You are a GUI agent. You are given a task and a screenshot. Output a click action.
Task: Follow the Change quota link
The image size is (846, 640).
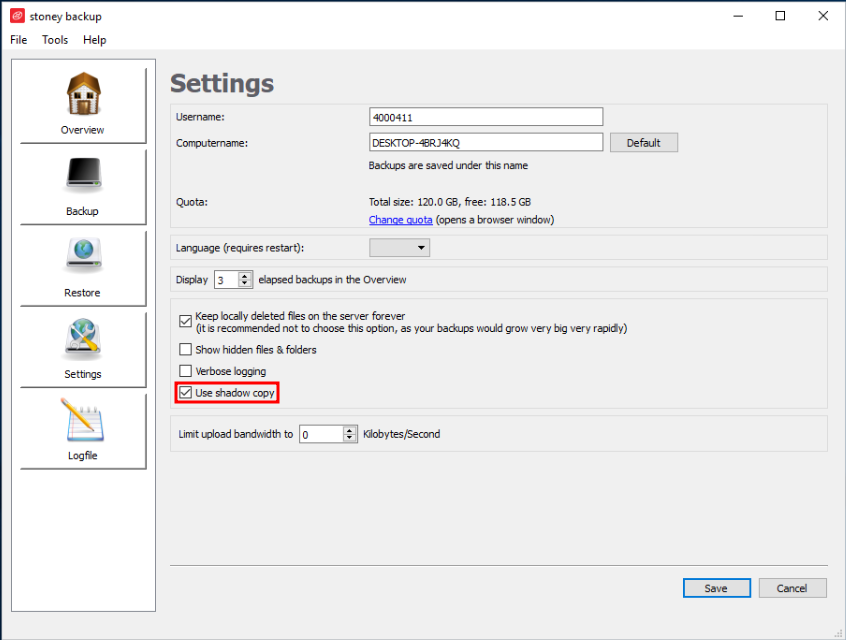[x=400, y=220]
